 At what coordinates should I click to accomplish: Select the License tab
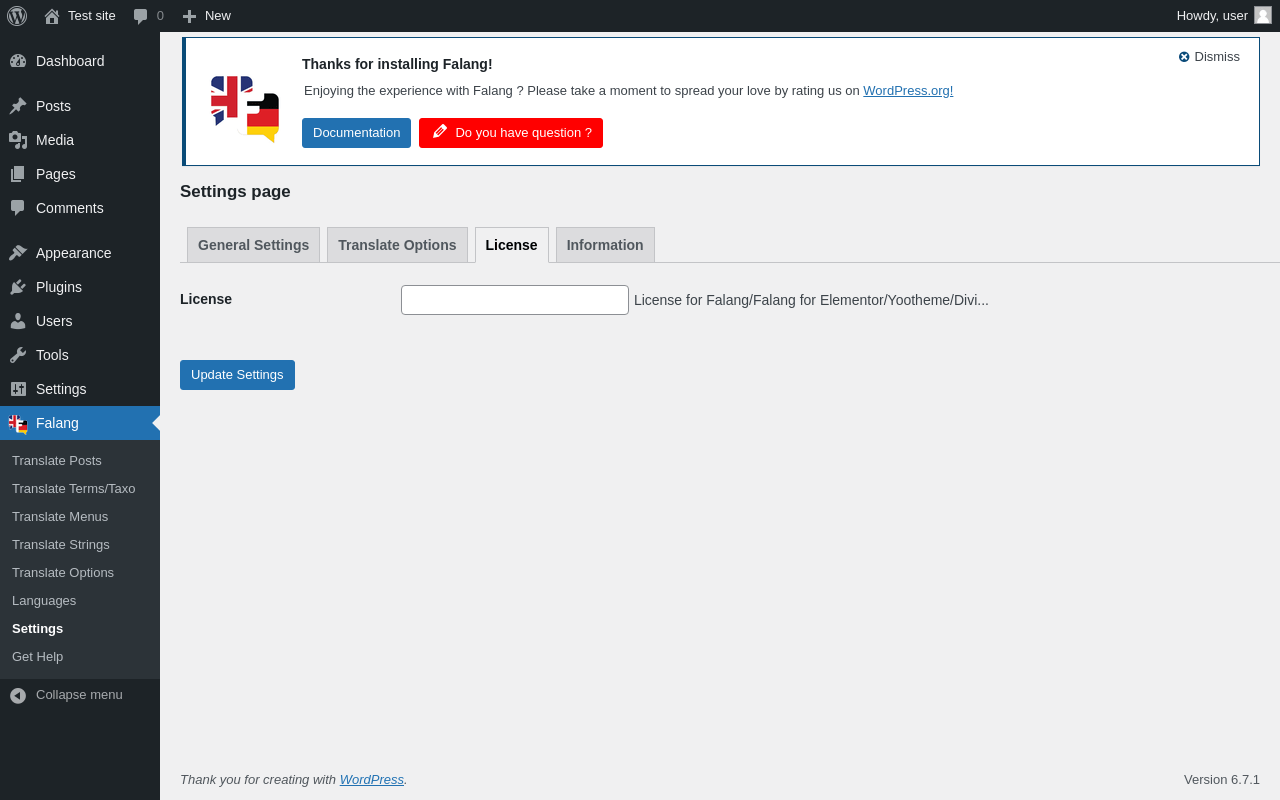(x=512, y=245)
